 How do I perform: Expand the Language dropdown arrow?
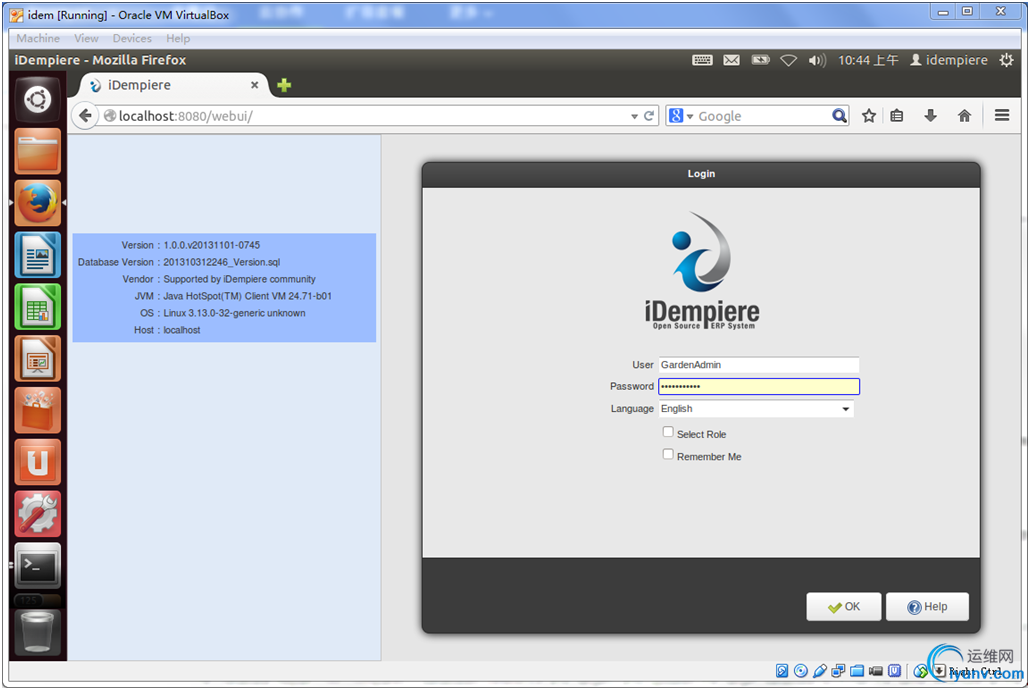845,409
